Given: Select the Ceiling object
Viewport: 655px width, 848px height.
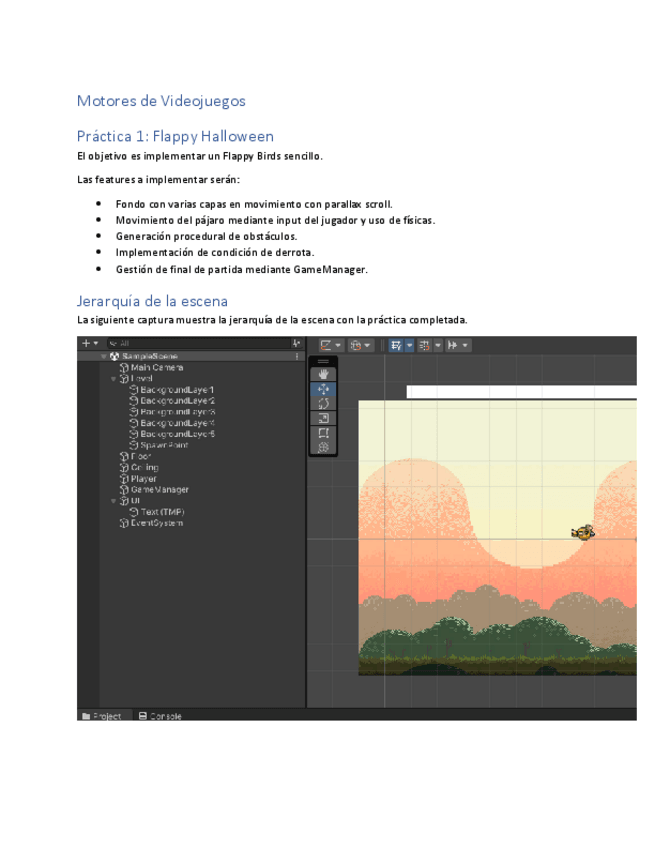Looking at the screenshot, I should pos(145,467).
